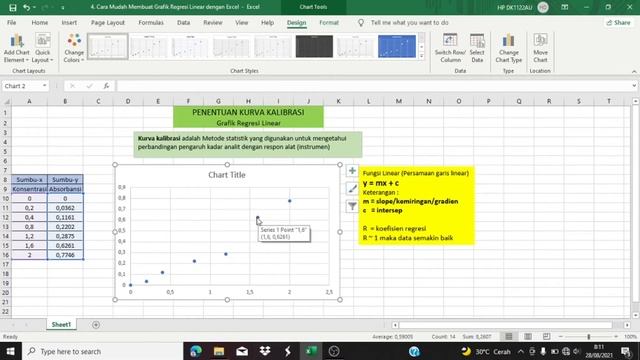This screenshot has height=360, width=640.
Task: Switch to Normal view icon
Action: (509, 337)
